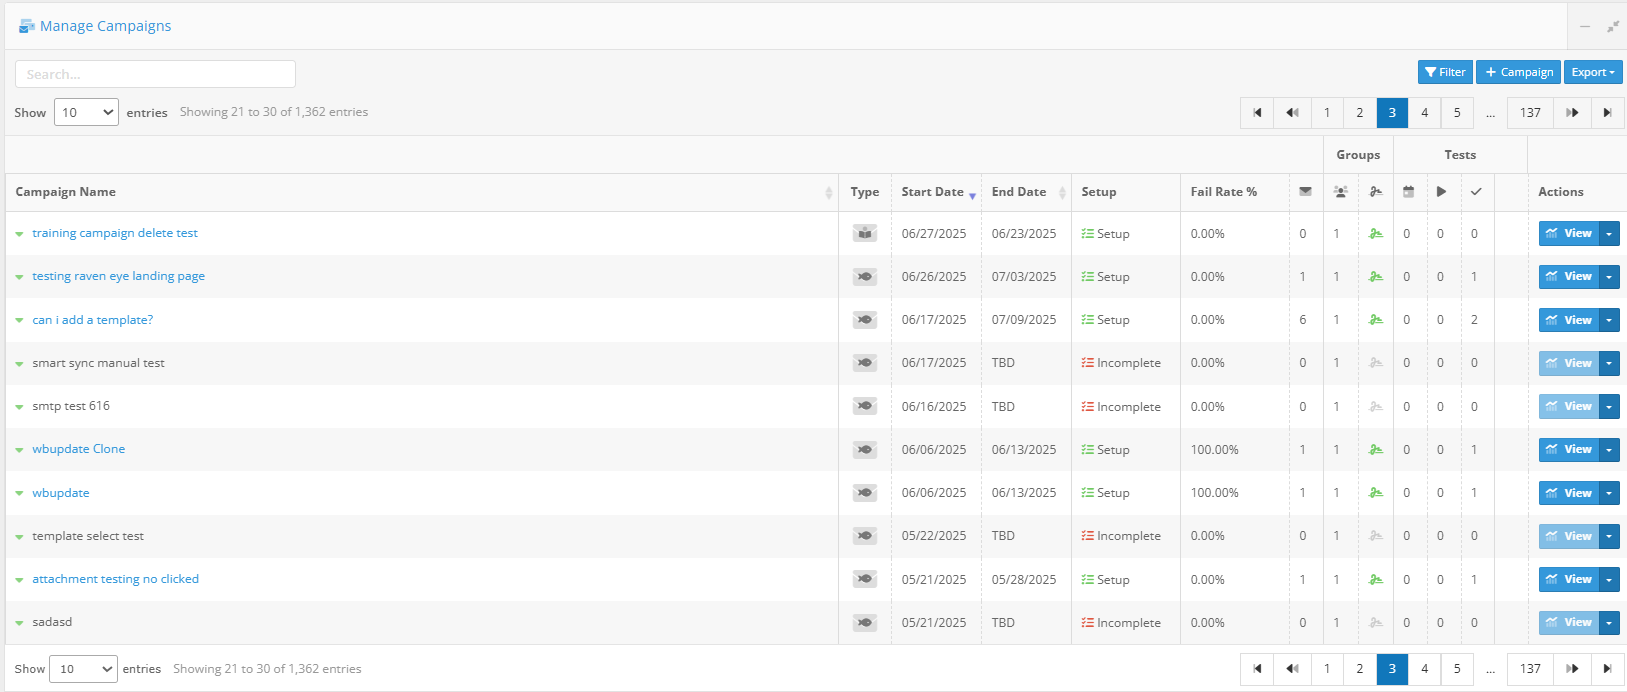The image size is (1627, 692).
Task: Click the Filter button
Action: tap(1445, 72)
